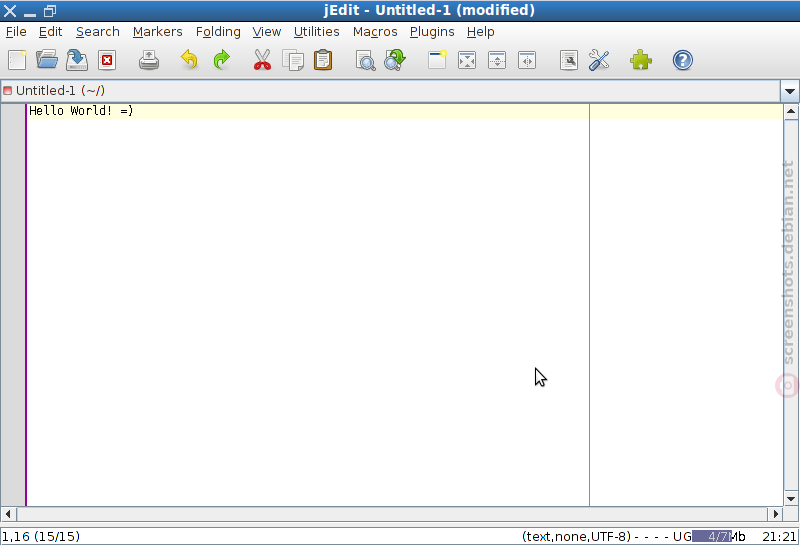Split the view vertically icon

coord(527,60)
